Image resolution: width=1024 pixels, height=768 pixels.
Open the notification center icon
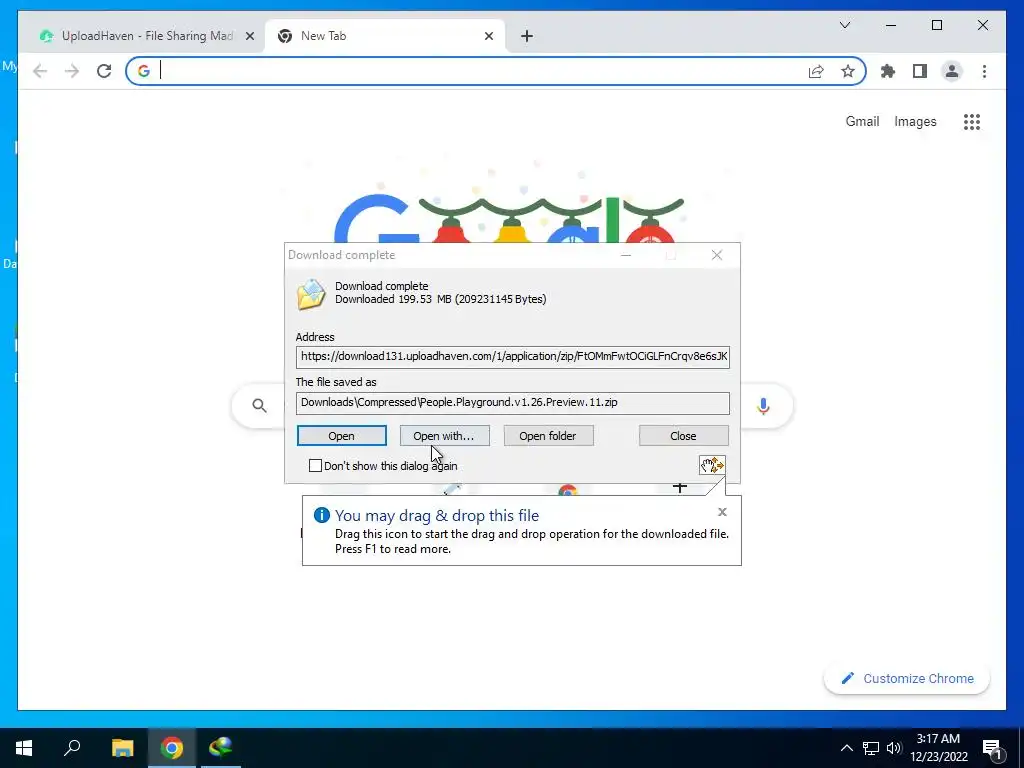992,750
